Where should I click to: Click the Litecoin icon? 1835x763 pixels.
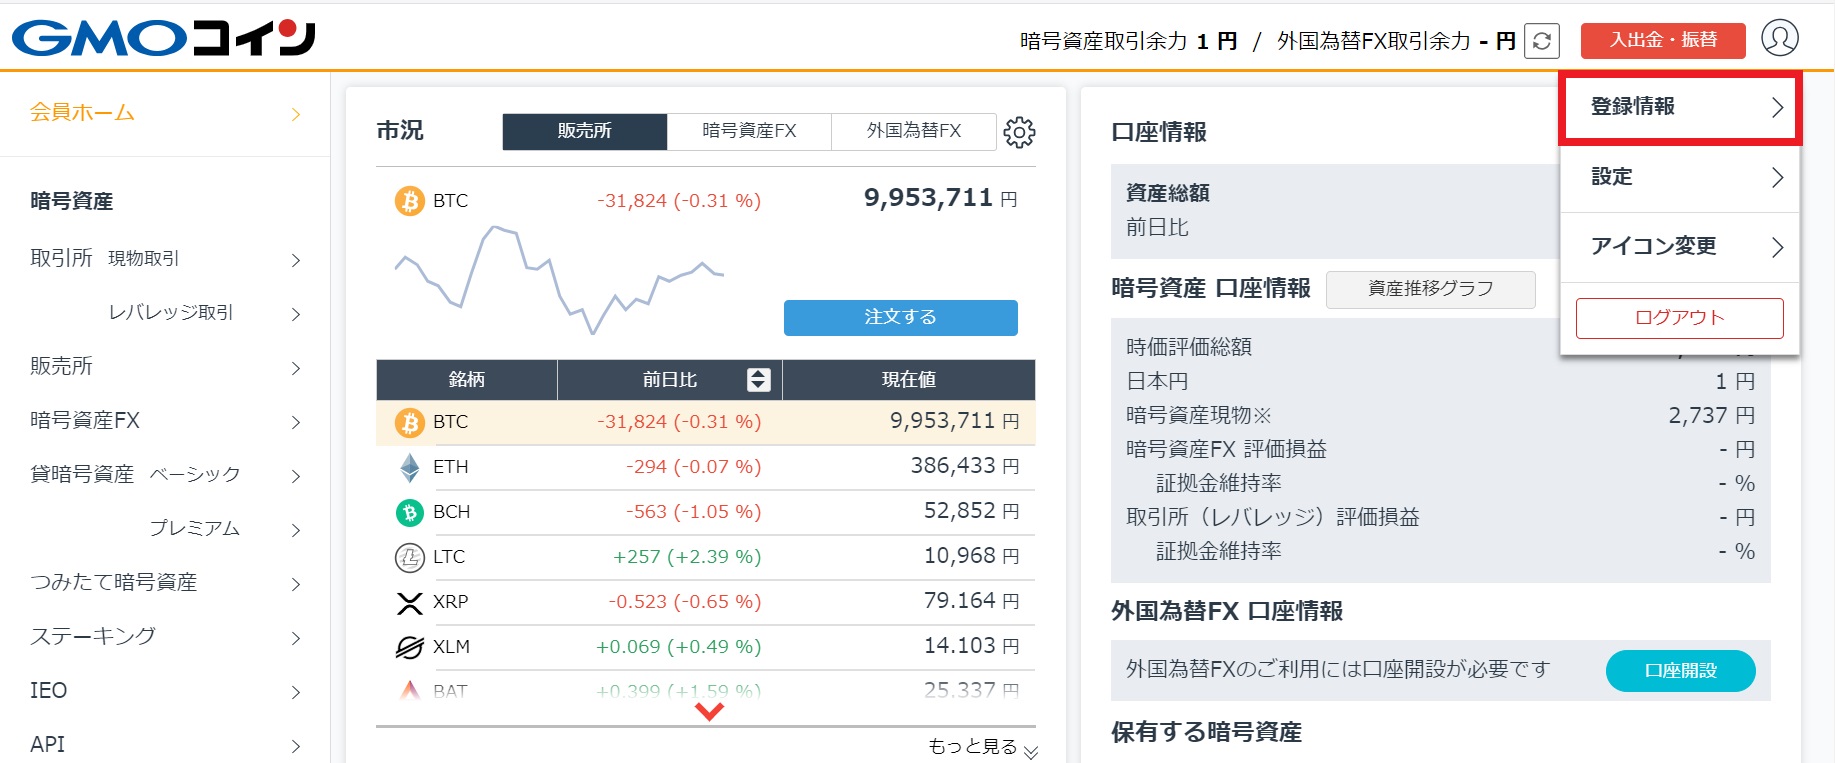(x=409, y=557)
